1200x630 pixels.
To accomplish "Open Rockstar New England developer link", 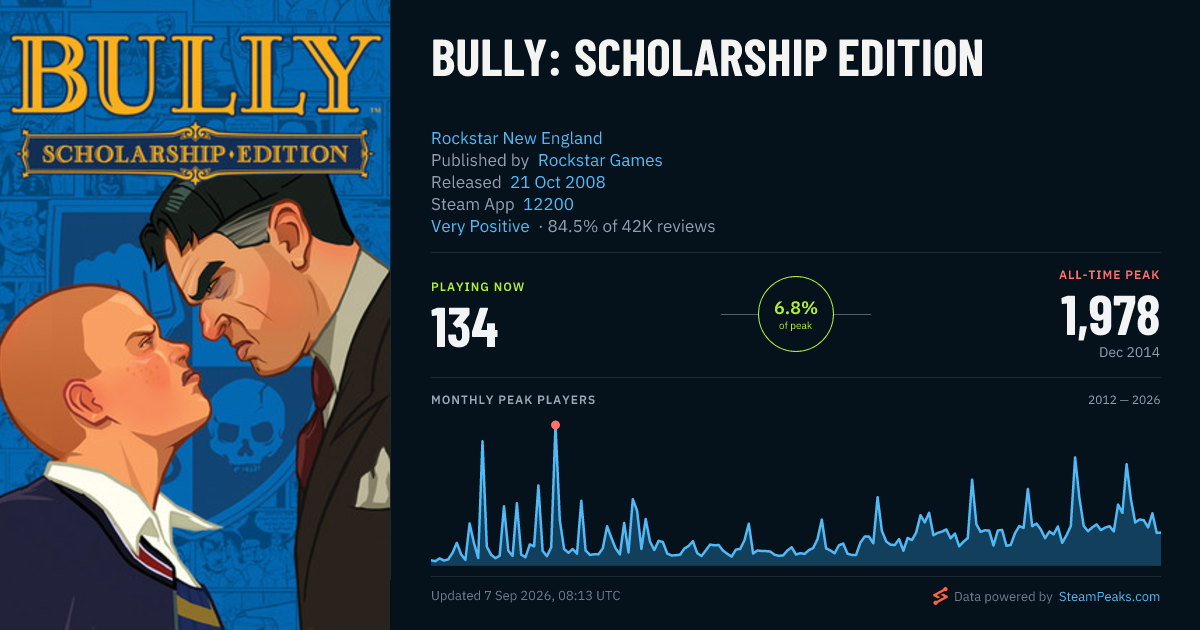I will pyautogui.click(x=516, y=138).
